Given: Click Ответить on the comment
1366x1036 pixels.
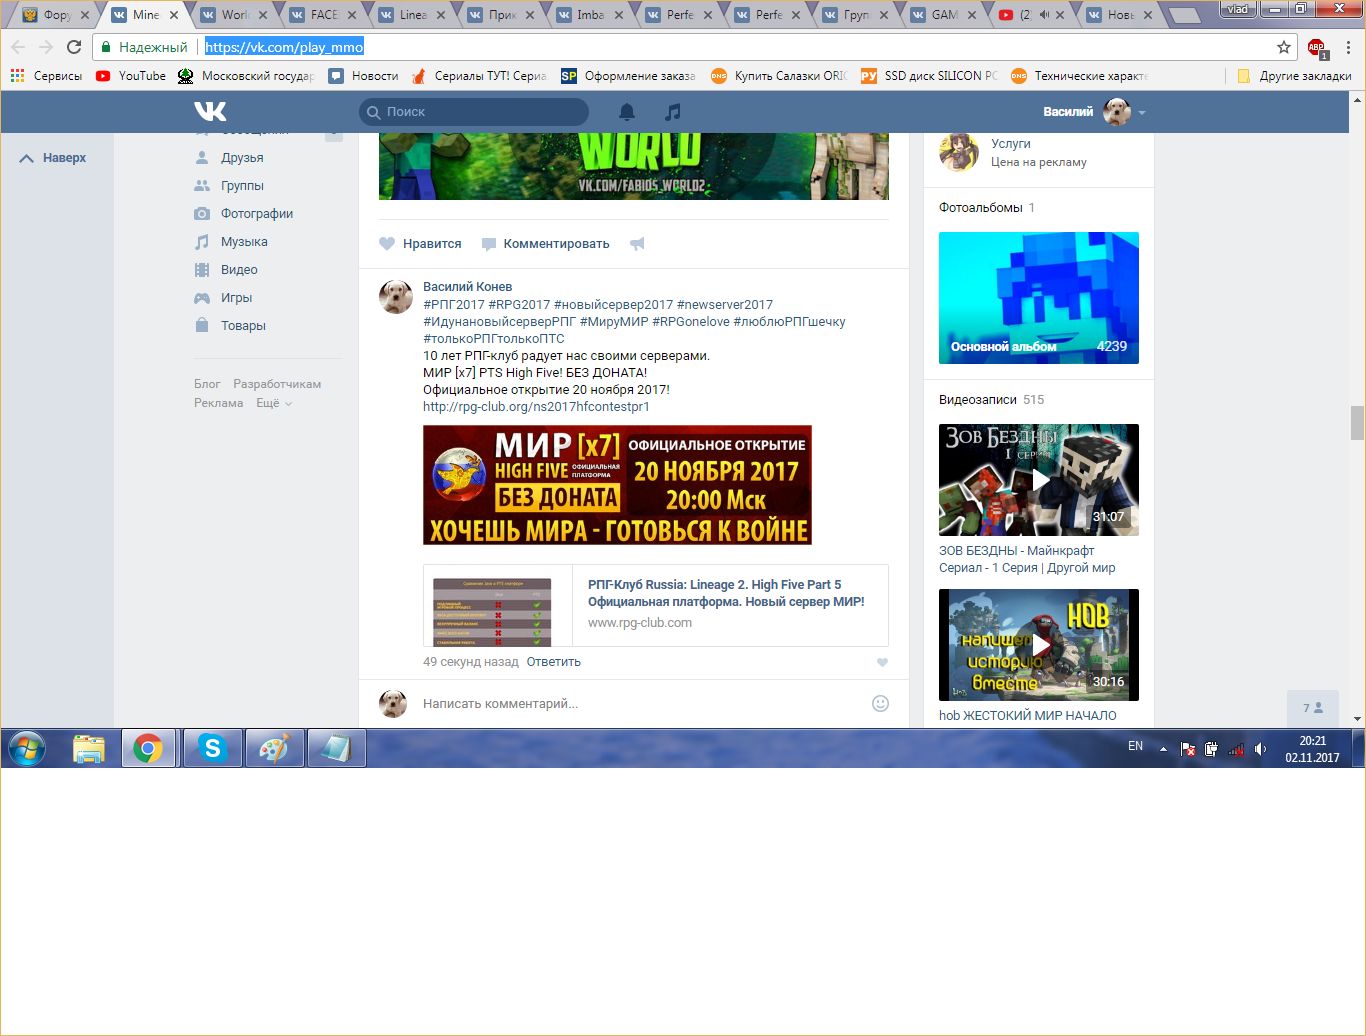Looking at the screenshot, I should pyautogui.click(x=553, y=662).
